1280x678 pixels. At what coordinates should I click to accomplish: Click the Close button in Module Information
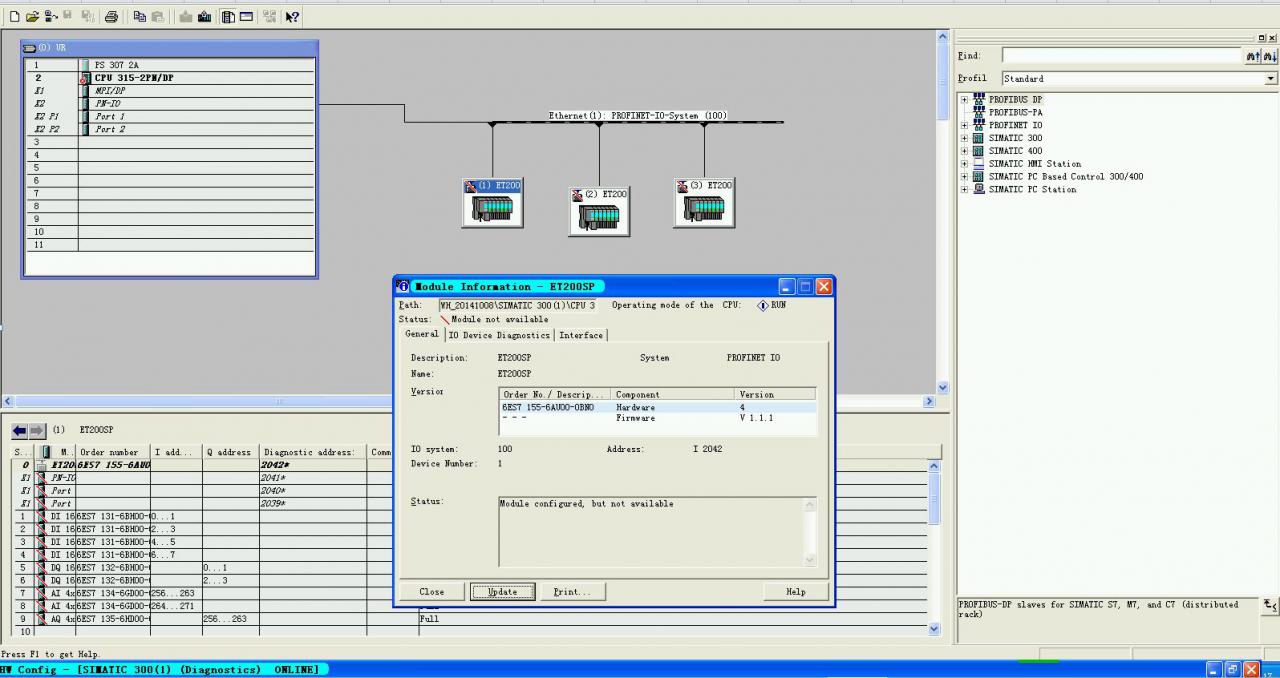tap(432, 592)
